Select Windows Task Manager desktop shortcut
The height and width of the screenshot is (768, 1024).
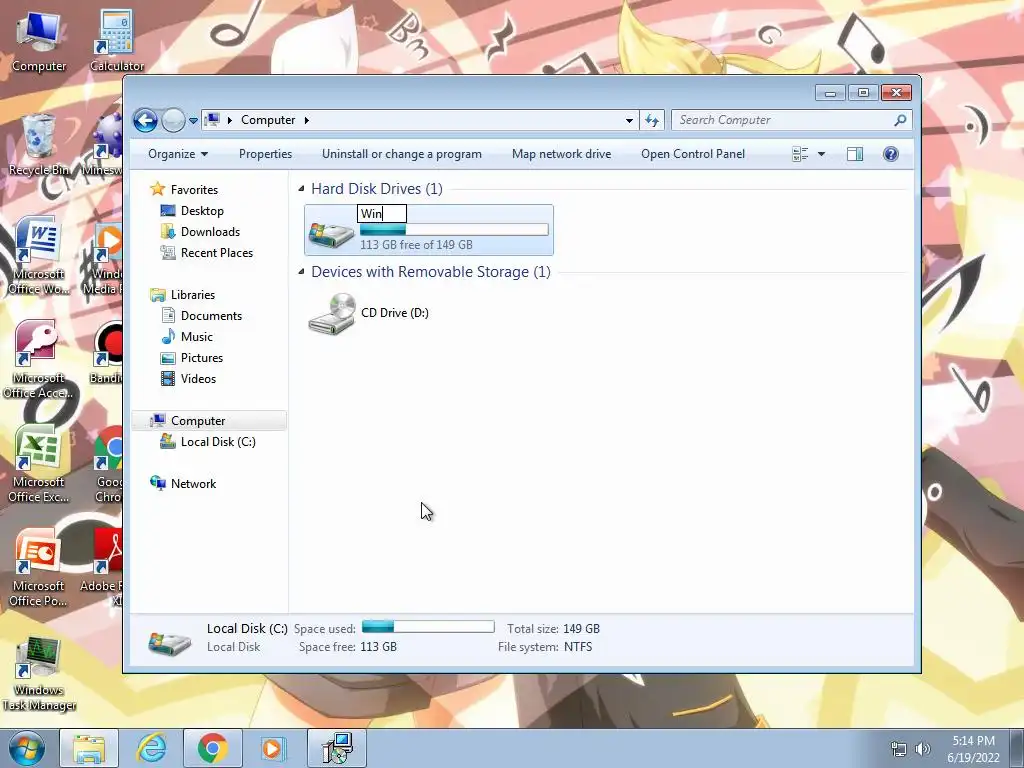coord(39,674)
